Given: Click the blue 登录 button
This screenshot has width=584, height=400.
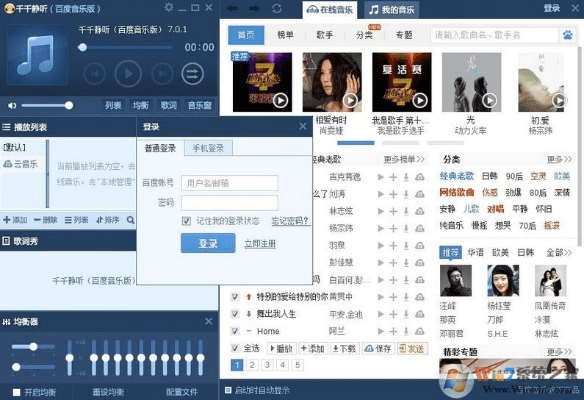Looking at the screenshot, I should [208, 243].
